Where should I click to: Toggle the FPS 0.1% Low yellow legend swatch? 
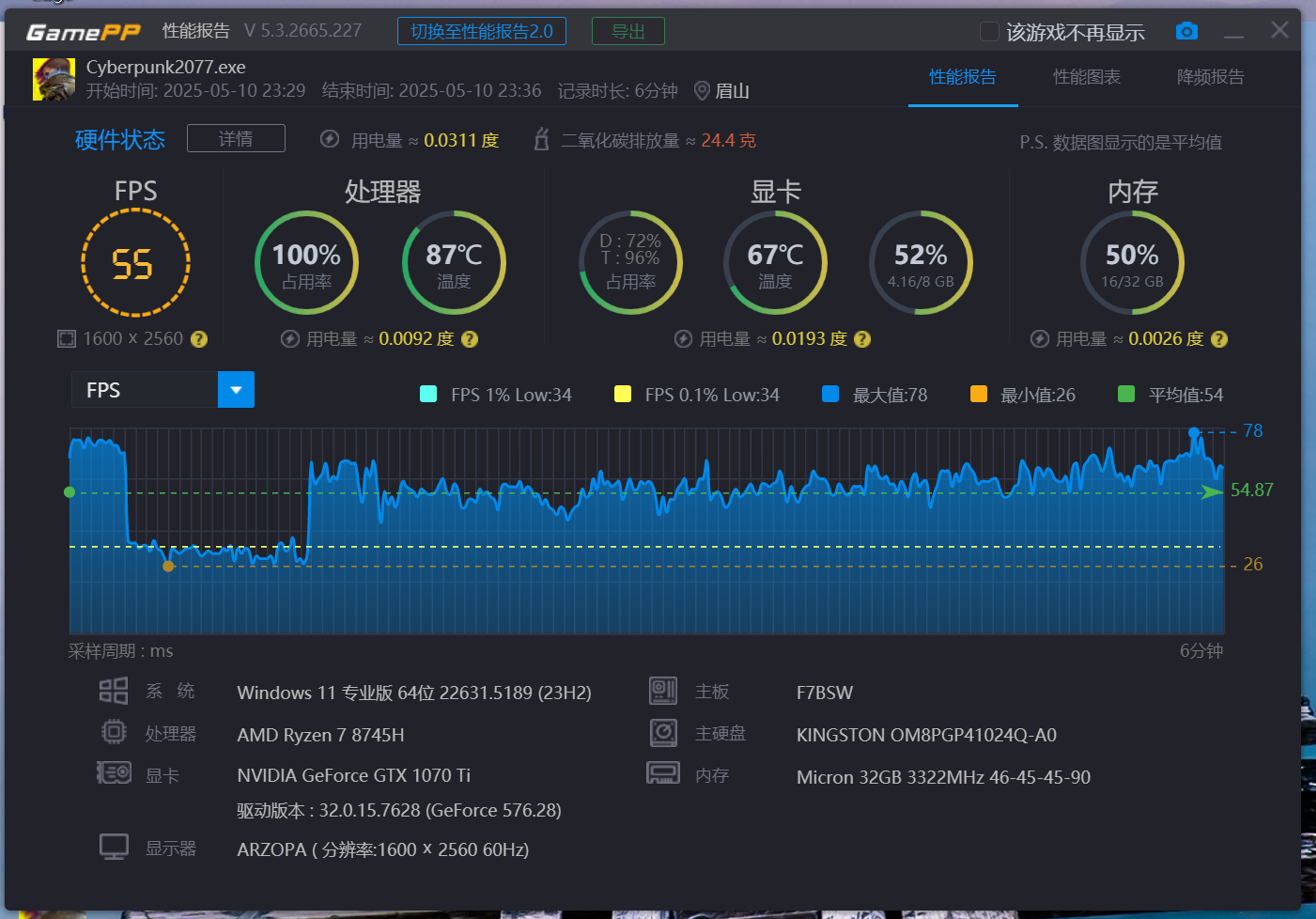pyautogui.click(x=622, y=394)
